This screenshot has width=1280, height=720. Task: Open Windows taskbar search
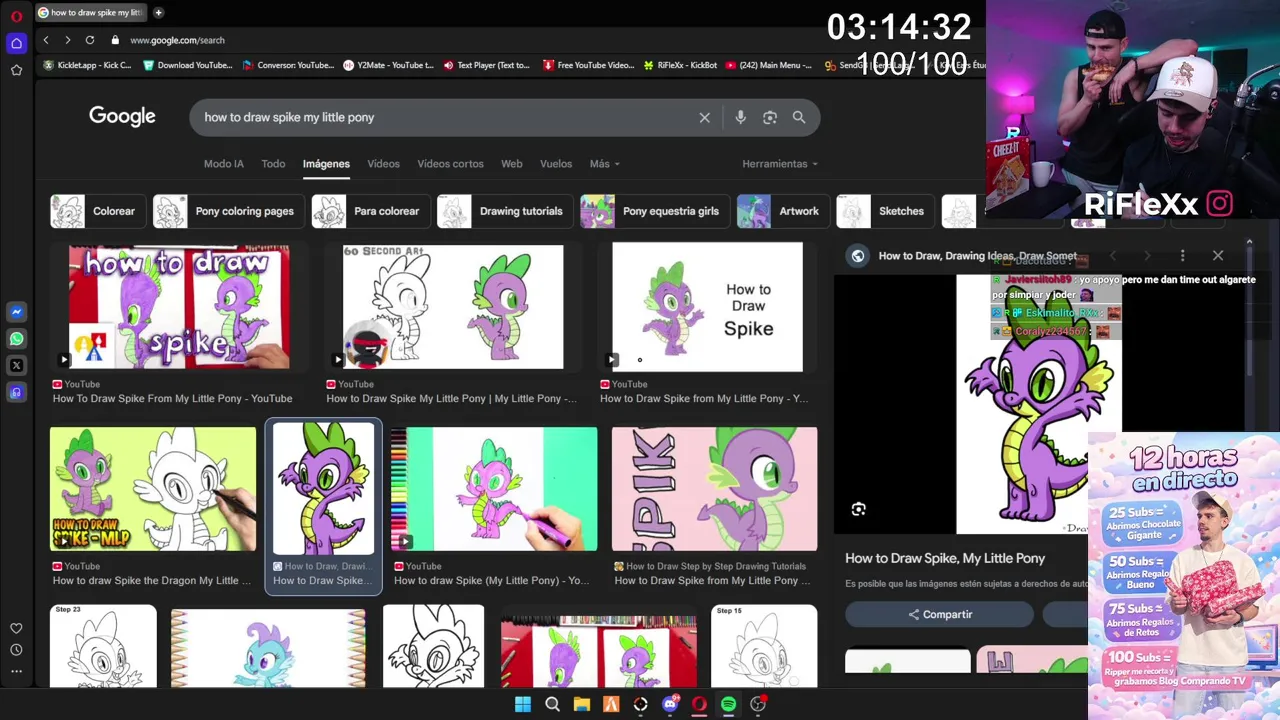coord(552,704)
